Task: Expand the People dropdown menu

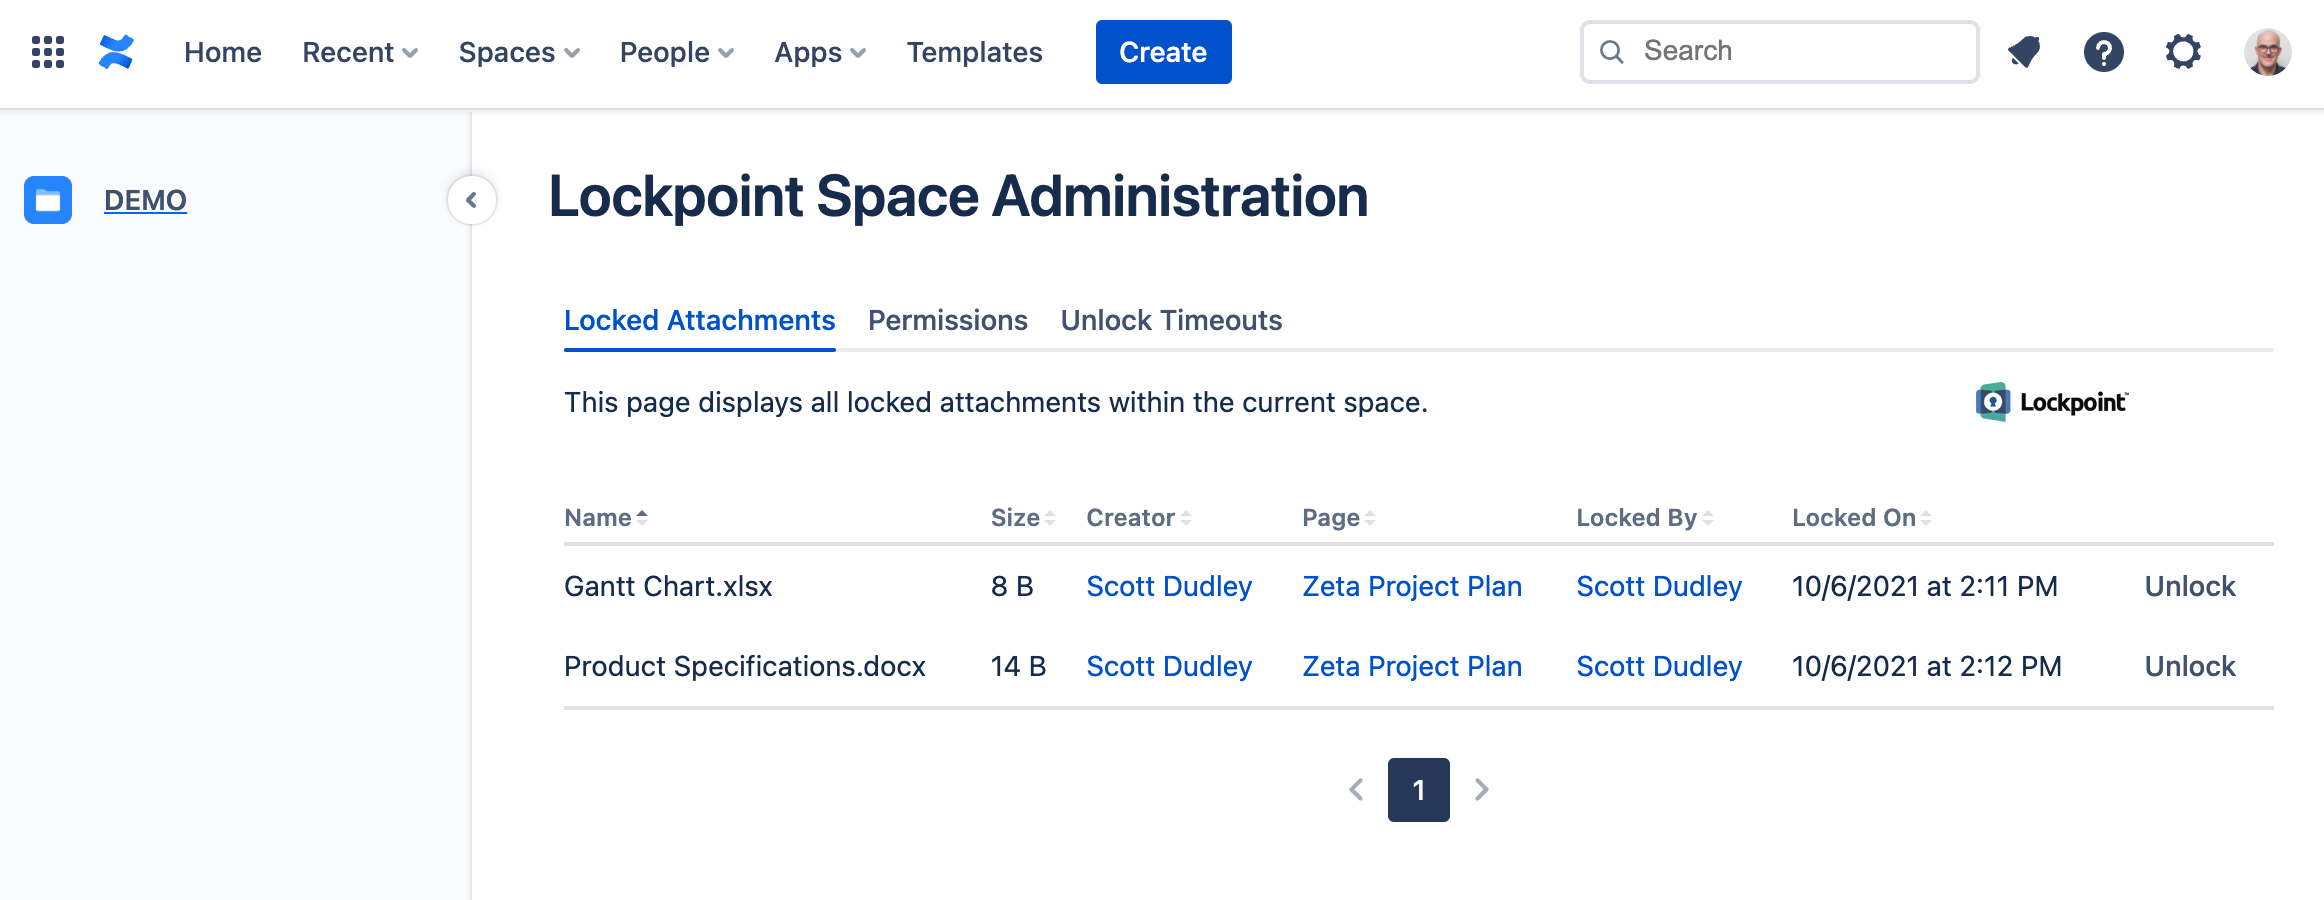Action: pos(677,52)
